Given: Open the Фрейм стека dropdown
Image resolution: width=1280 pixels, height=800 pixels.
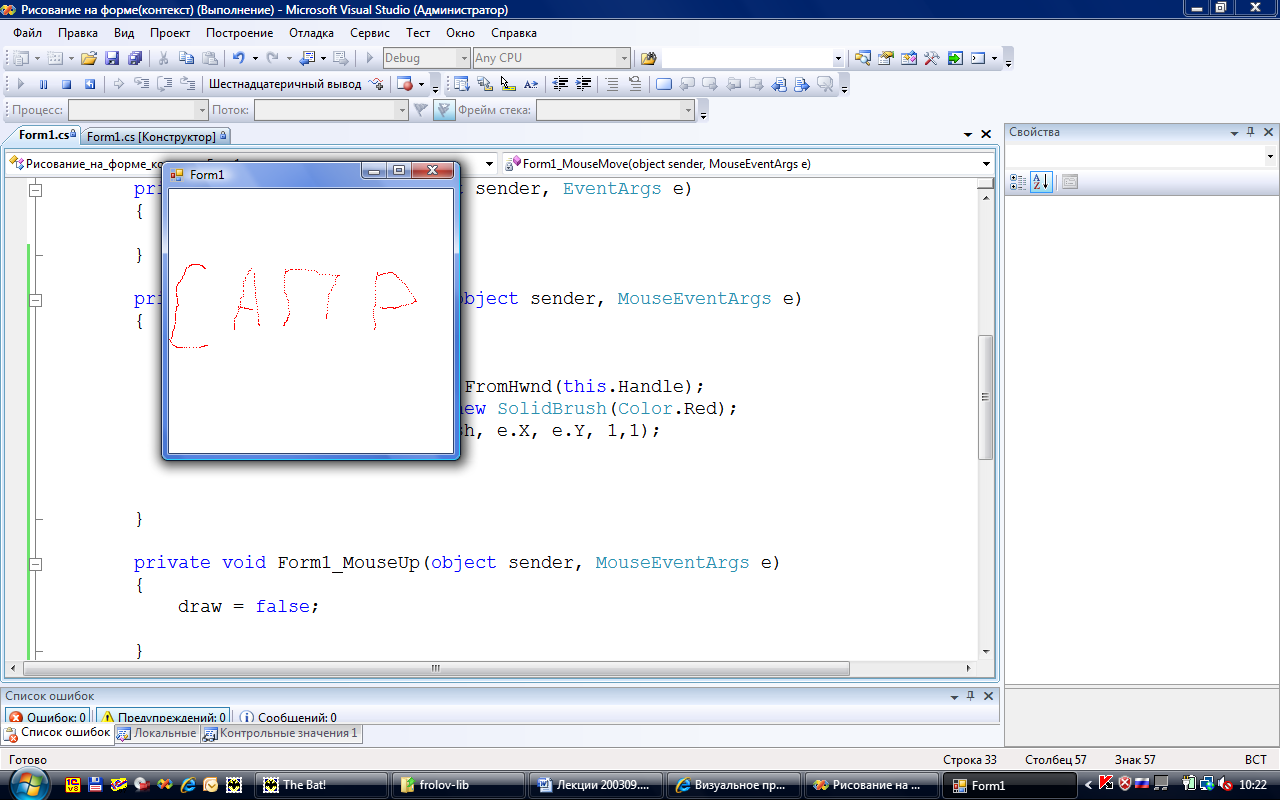Looking at the screenshot, I should (x=689, y=110).
